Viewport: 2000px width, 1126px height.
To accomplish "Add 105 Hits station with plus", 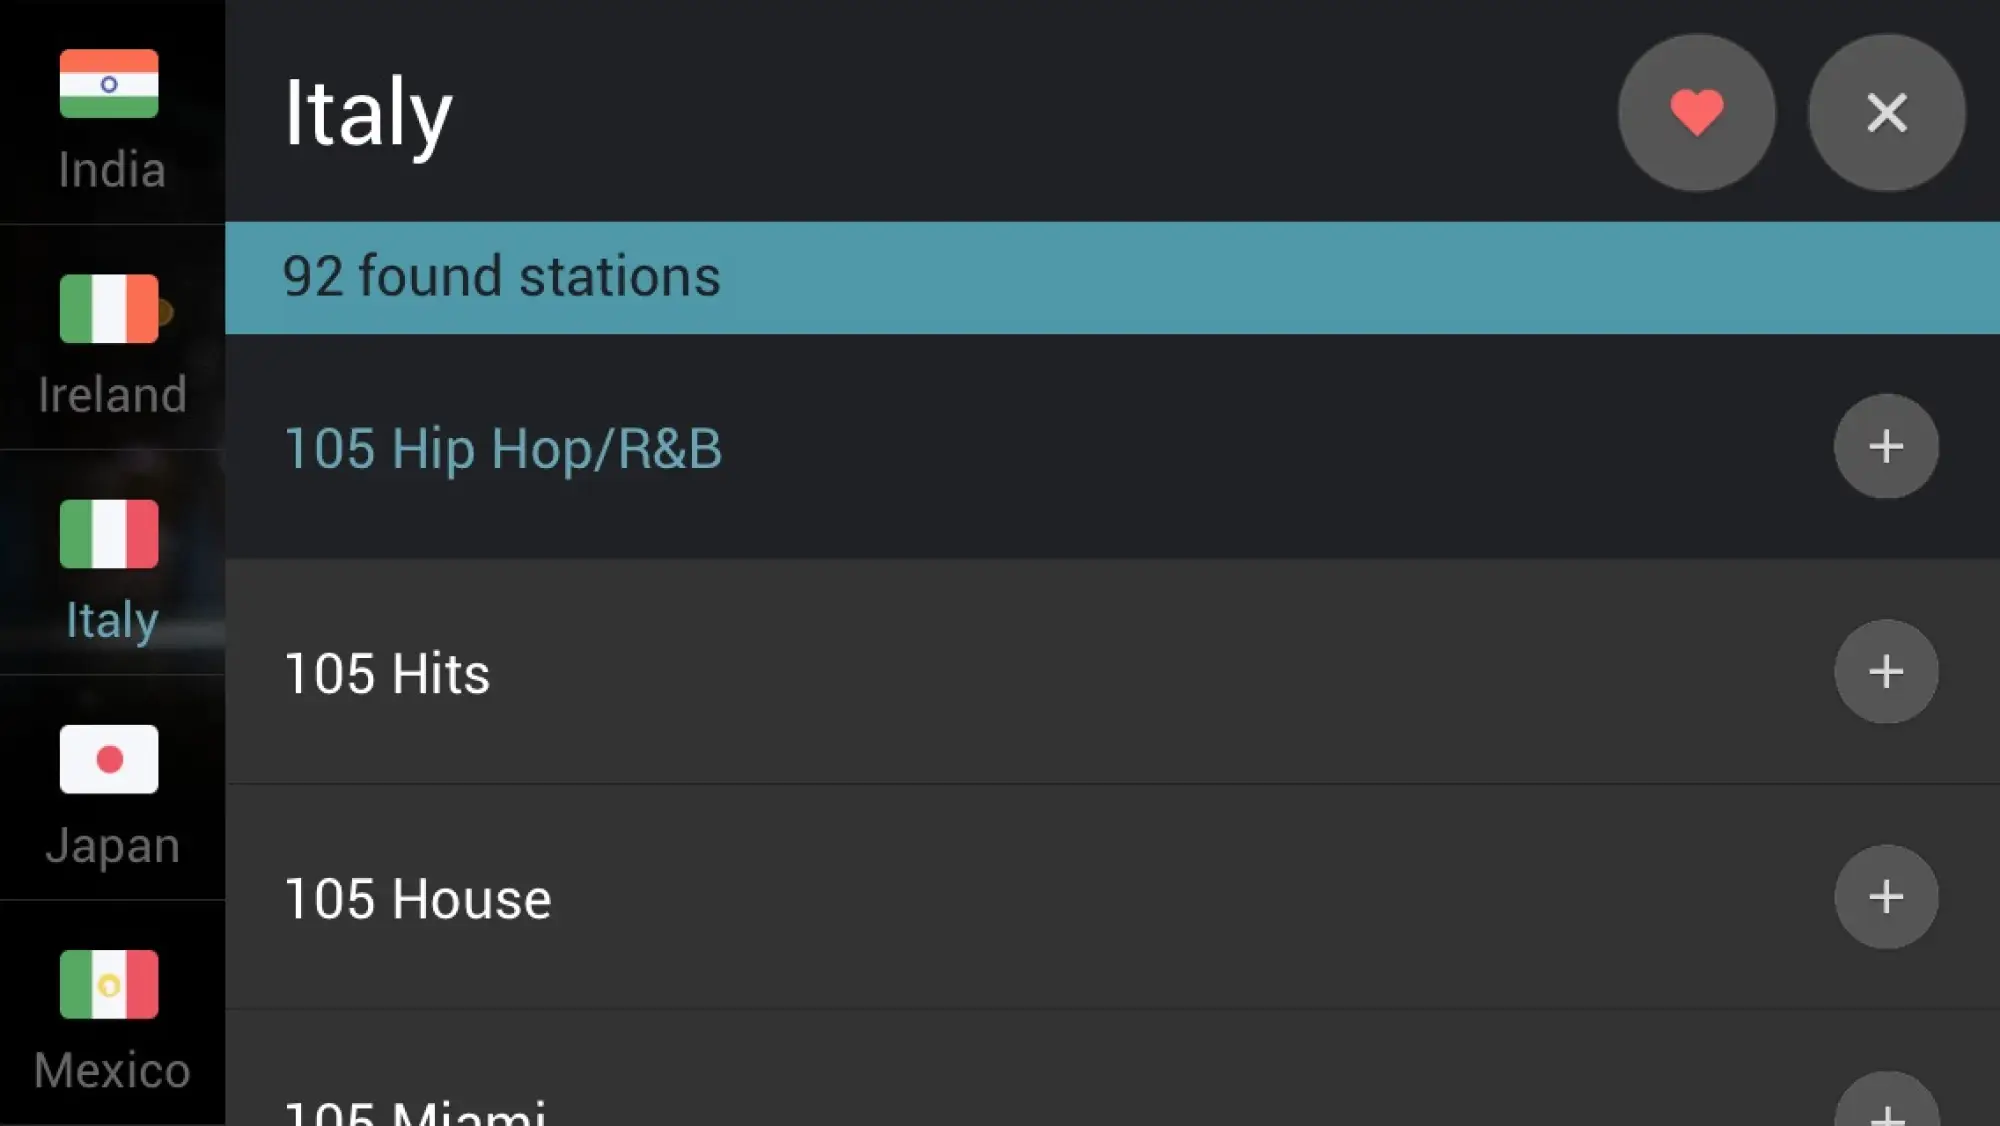I will [1886, 671].
